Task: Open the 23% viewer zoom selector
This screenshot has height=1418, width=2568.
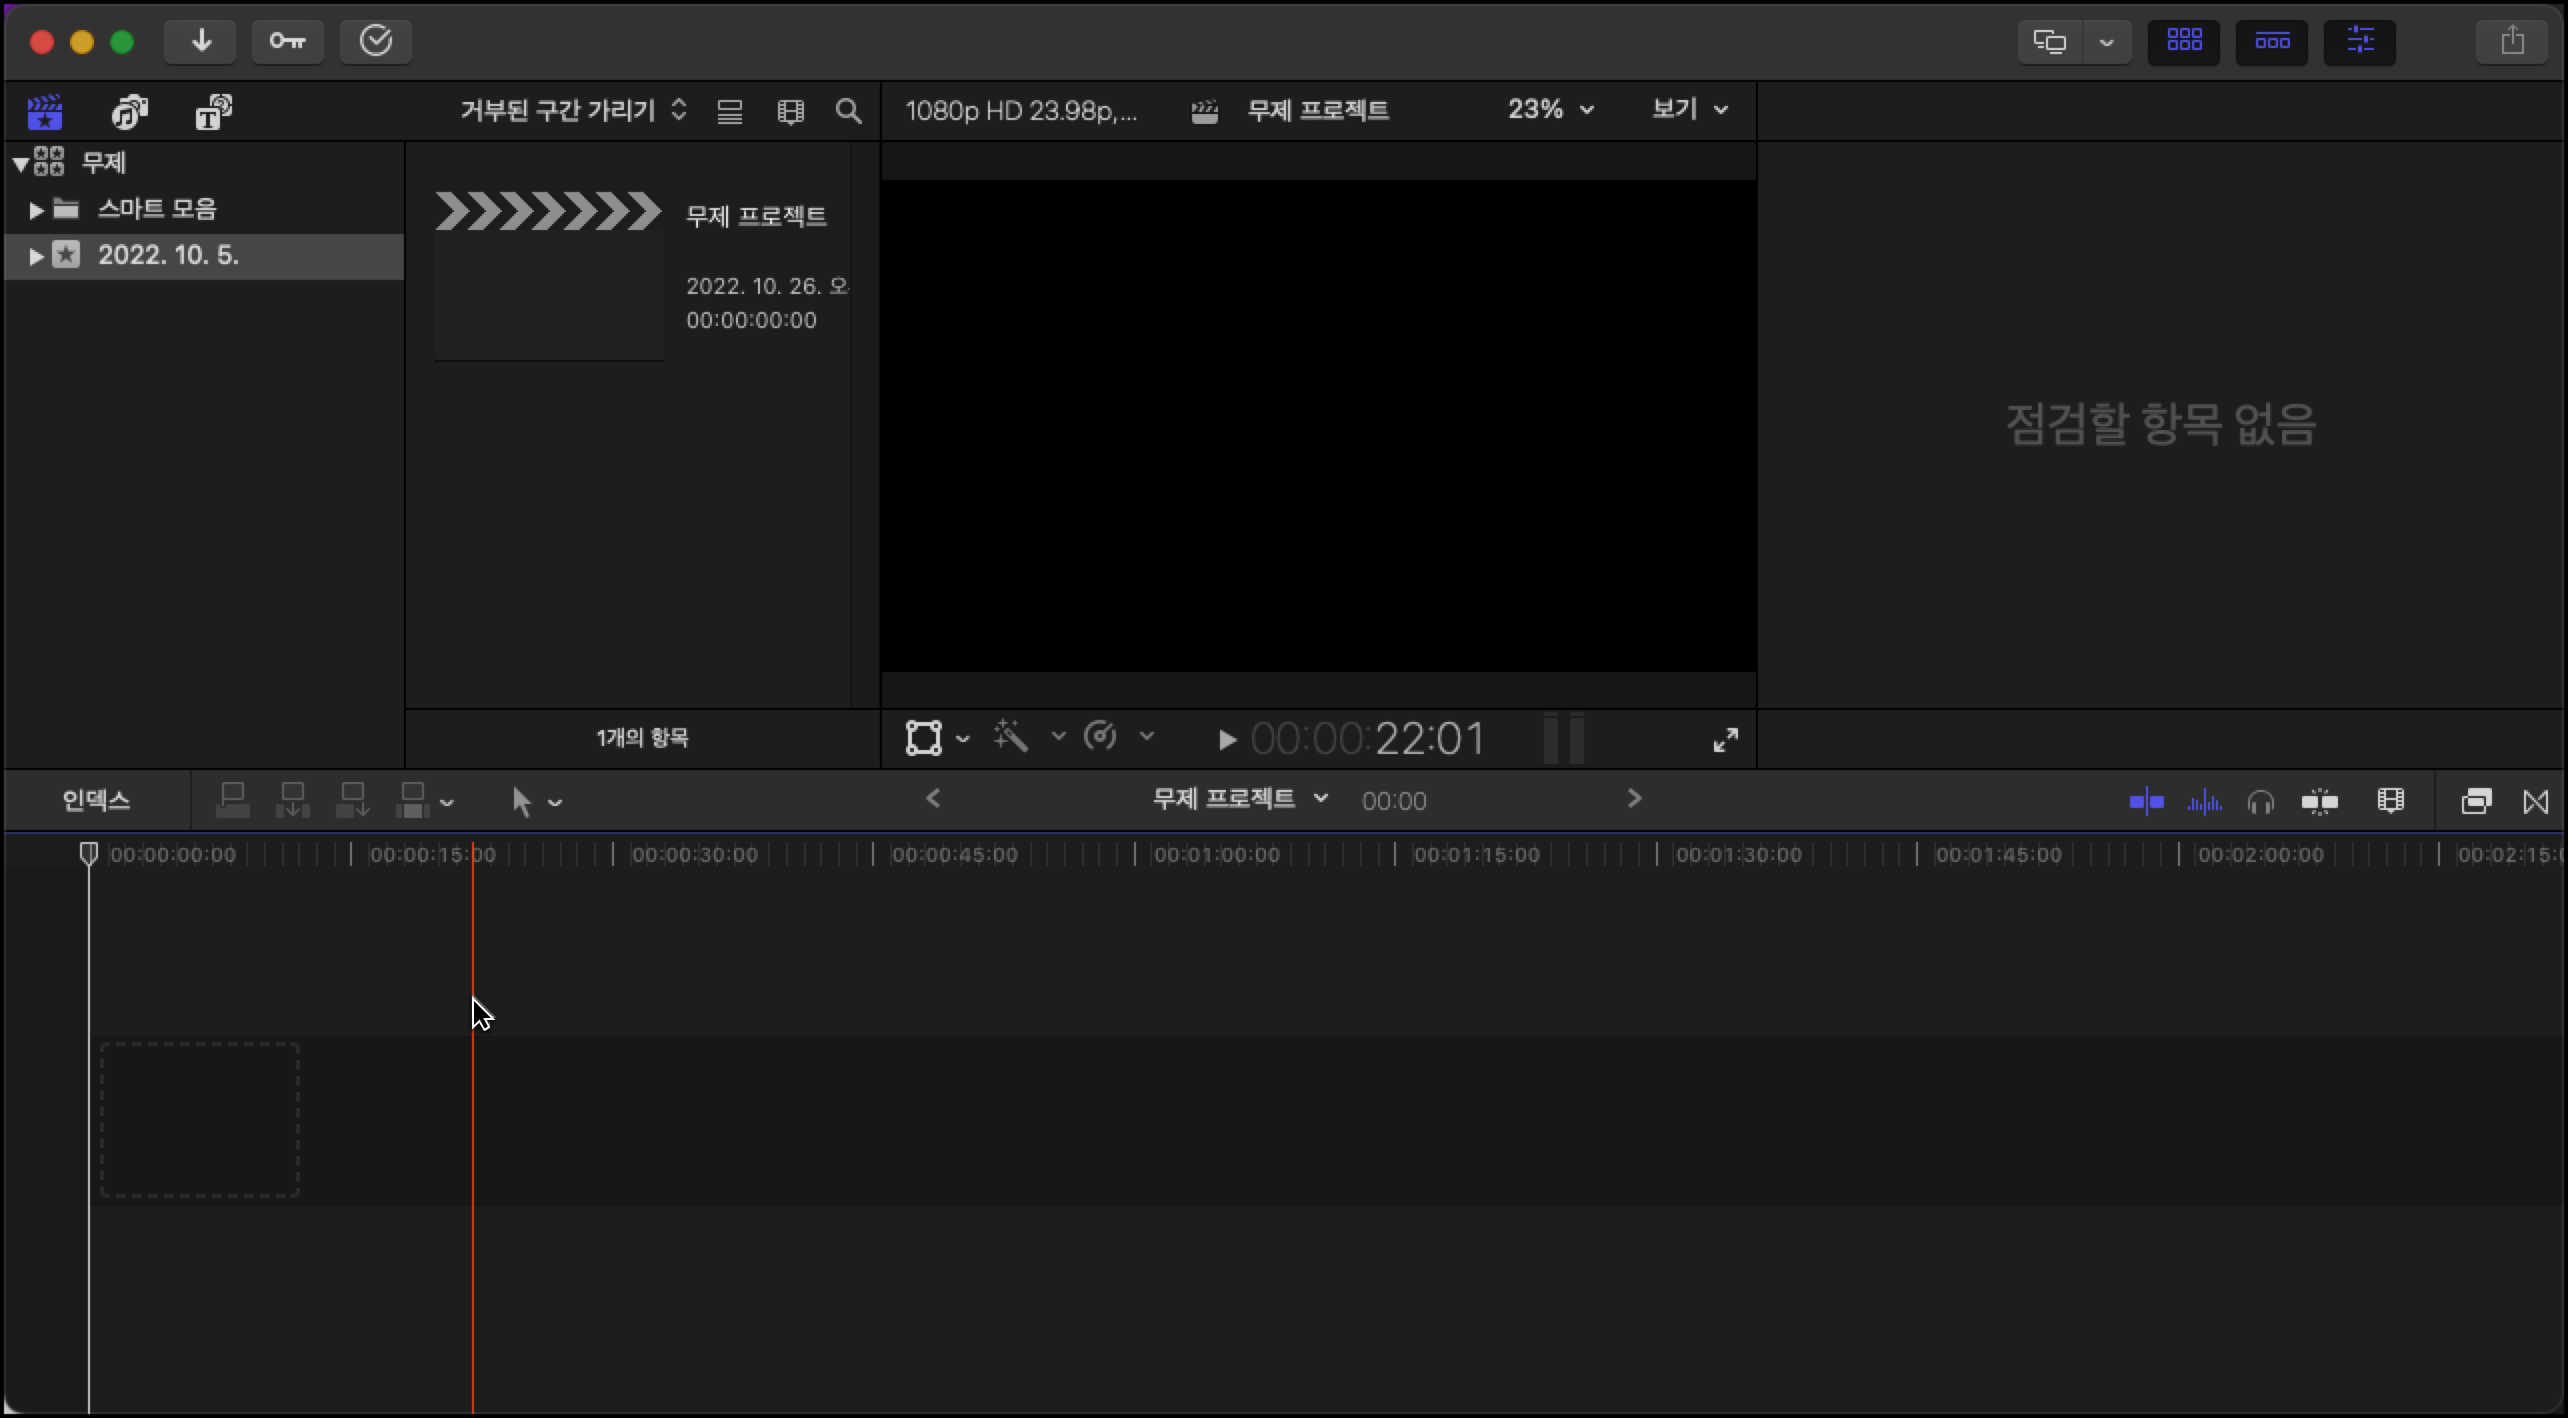Action: pos(1547,110)
